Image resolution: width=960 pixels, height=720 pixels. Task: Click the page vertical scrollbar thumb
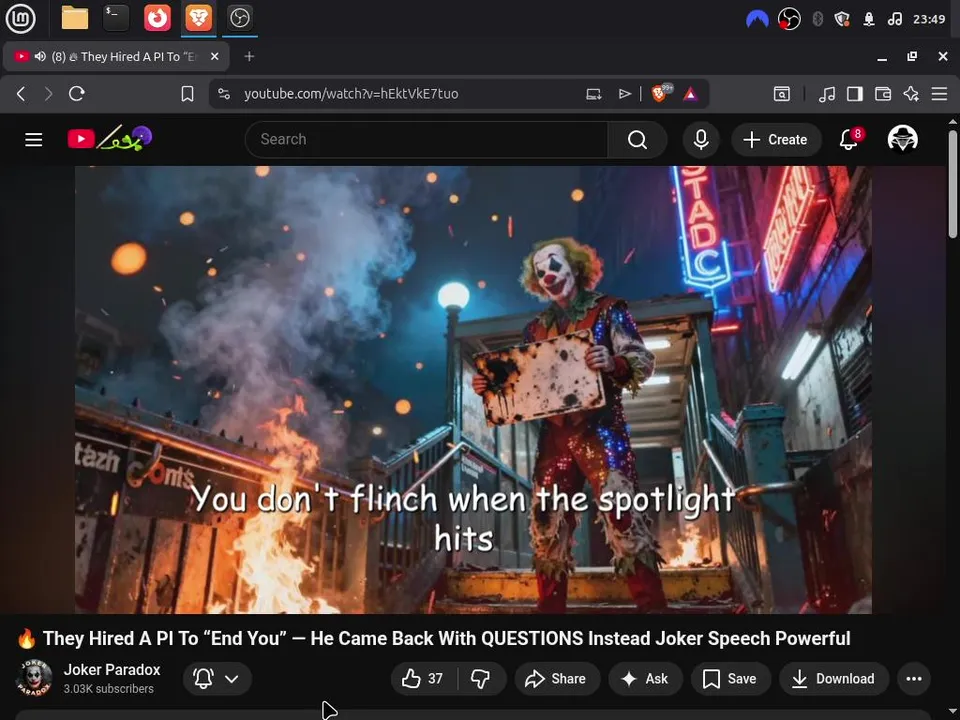click(953, 184)
